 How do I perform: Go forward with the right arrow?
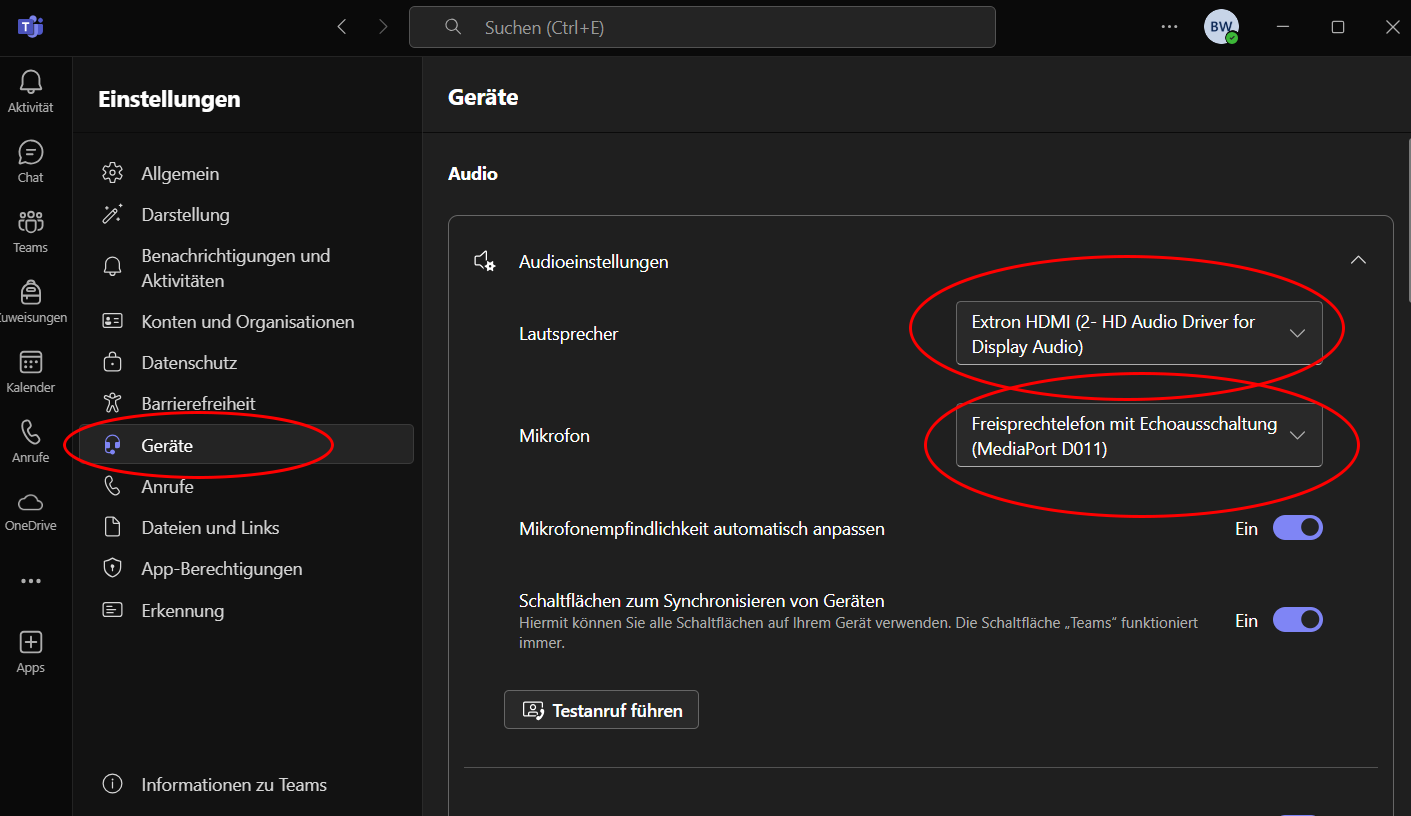pos(383,27)
